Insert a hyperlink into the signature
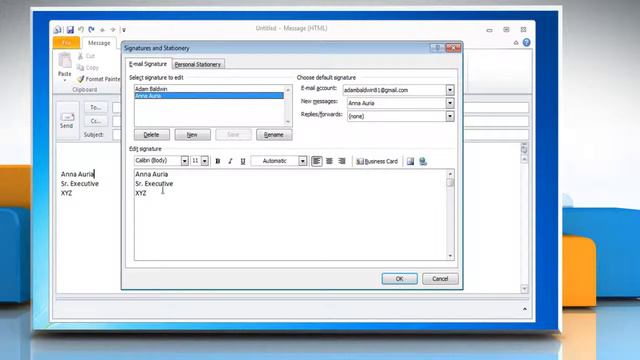The height and width of the screenshot is (360, 640). point(423,161)
